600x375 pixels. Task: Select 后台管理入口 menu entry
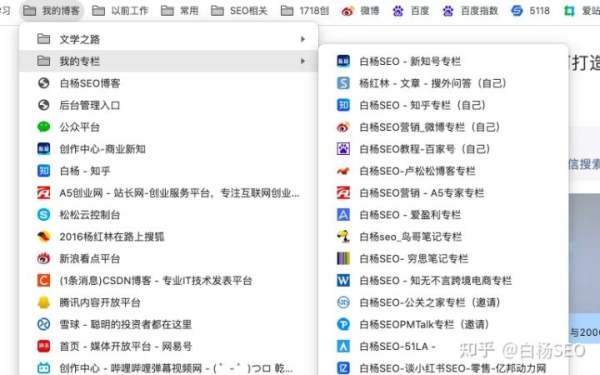(168, 105)
